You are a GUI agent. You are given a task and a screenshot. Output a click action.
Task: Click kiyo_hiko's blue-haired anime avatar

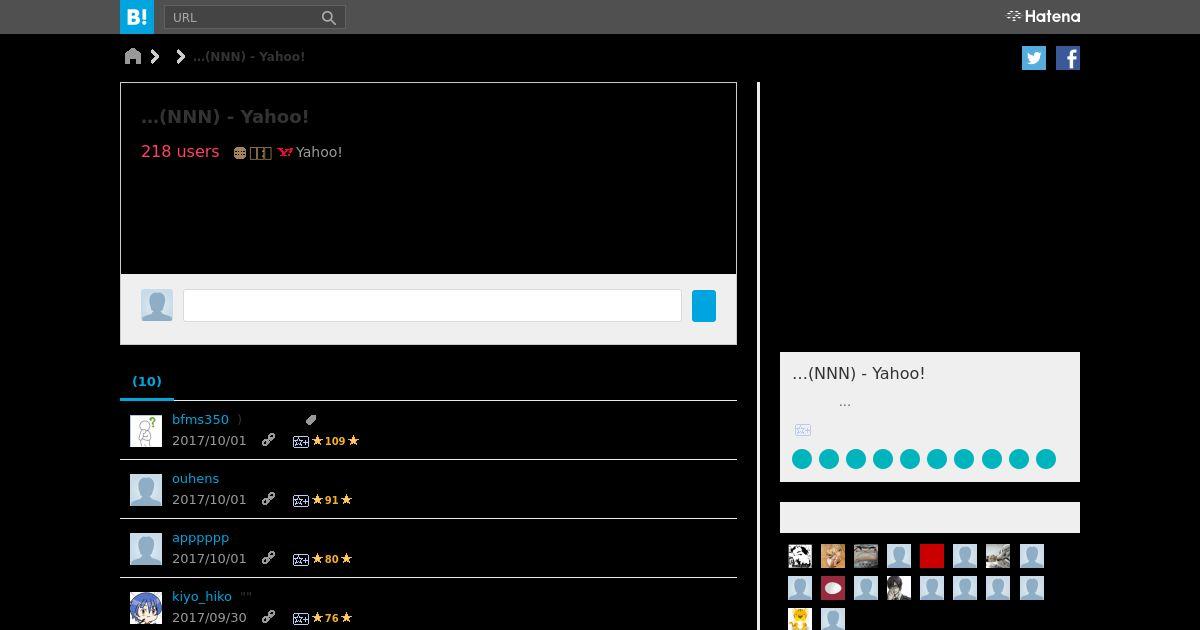[x=146, y=608]
